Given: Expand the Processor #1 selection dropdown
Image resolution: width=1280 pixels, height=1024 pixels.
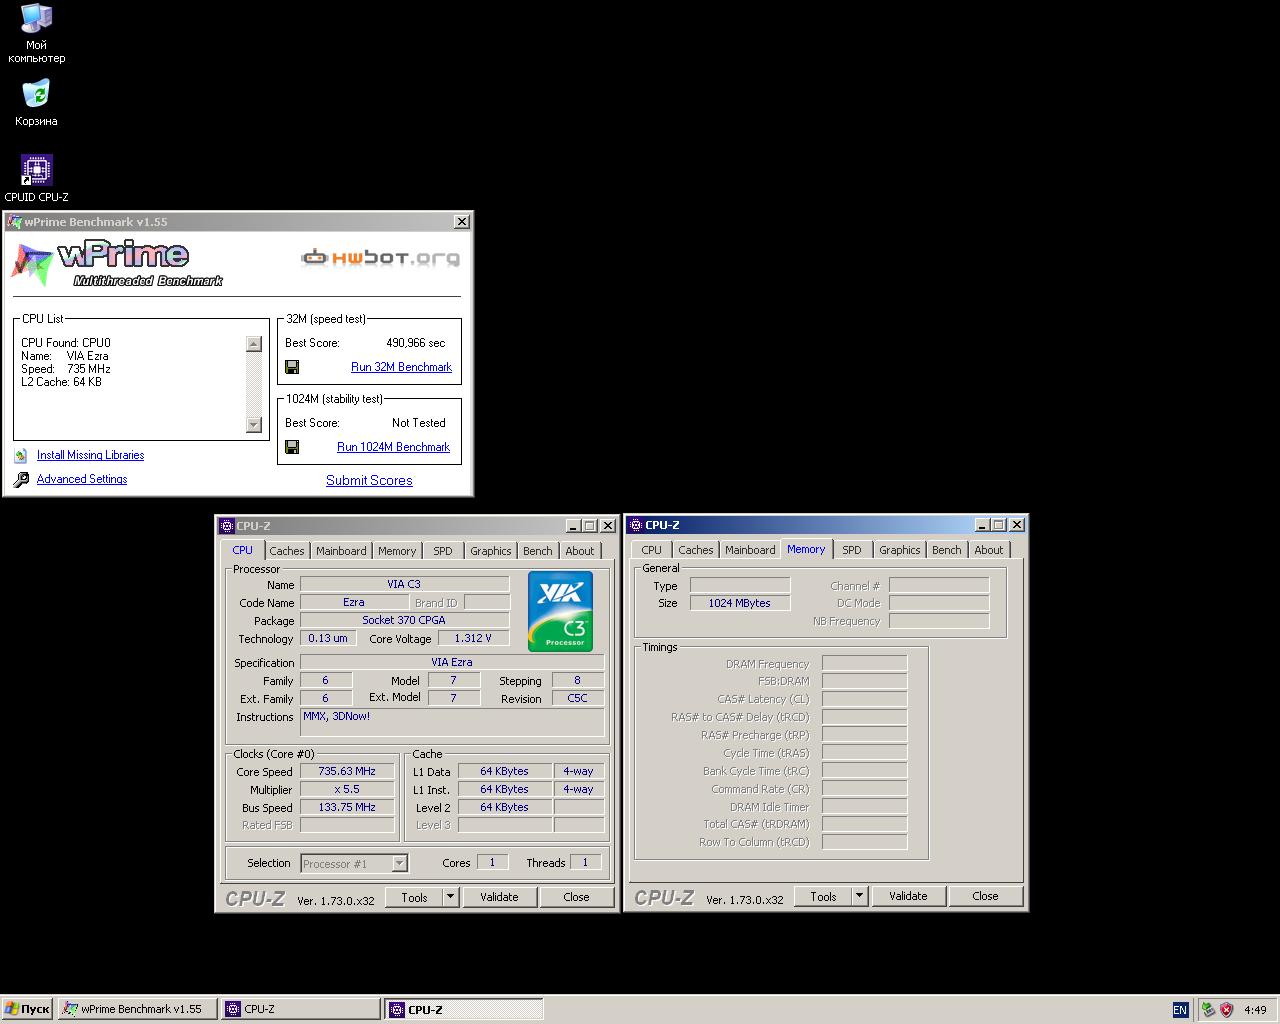Looking at the screenshot, I should pyautogui.click(x=399, y=863).
